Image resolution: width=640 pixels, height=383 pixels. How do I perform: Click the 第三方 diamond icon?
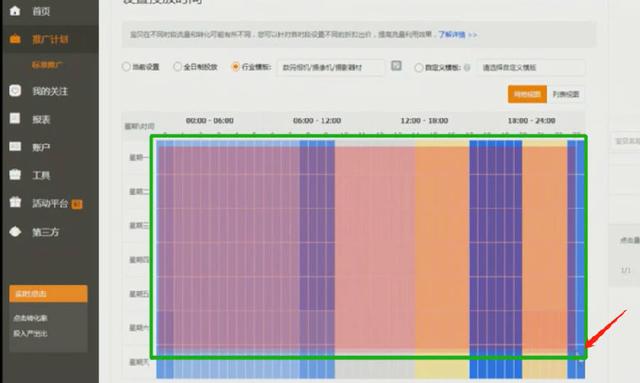pyautogui.click(x=15, y=232)
